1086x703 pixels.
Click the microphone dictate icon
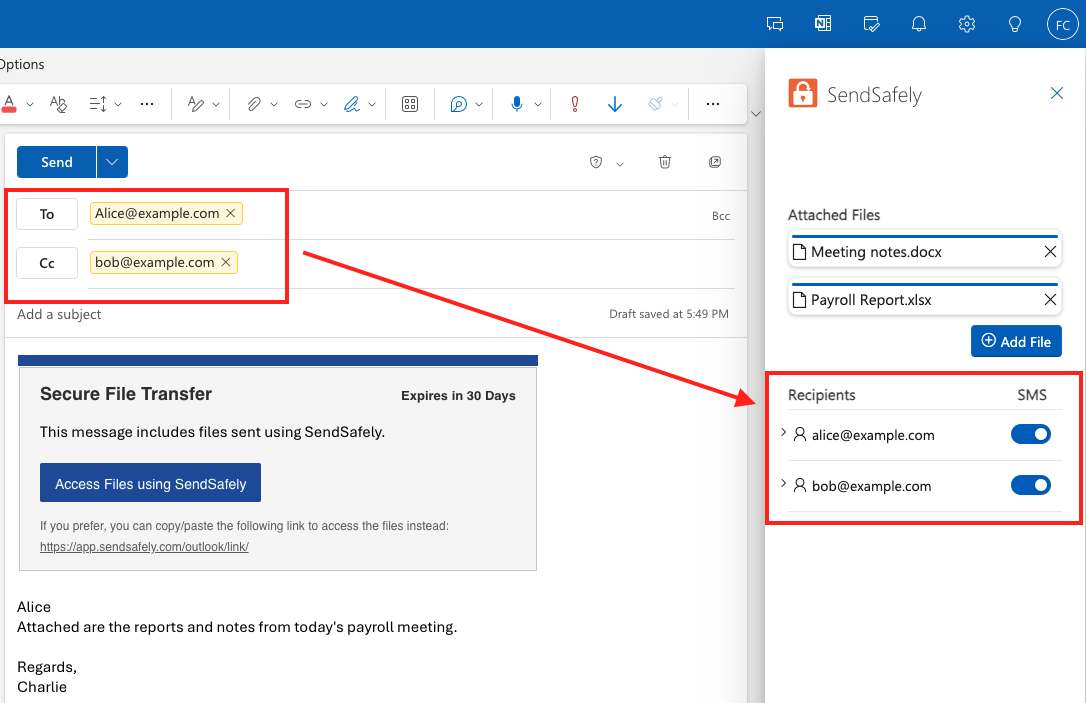(x=517, y=104)
